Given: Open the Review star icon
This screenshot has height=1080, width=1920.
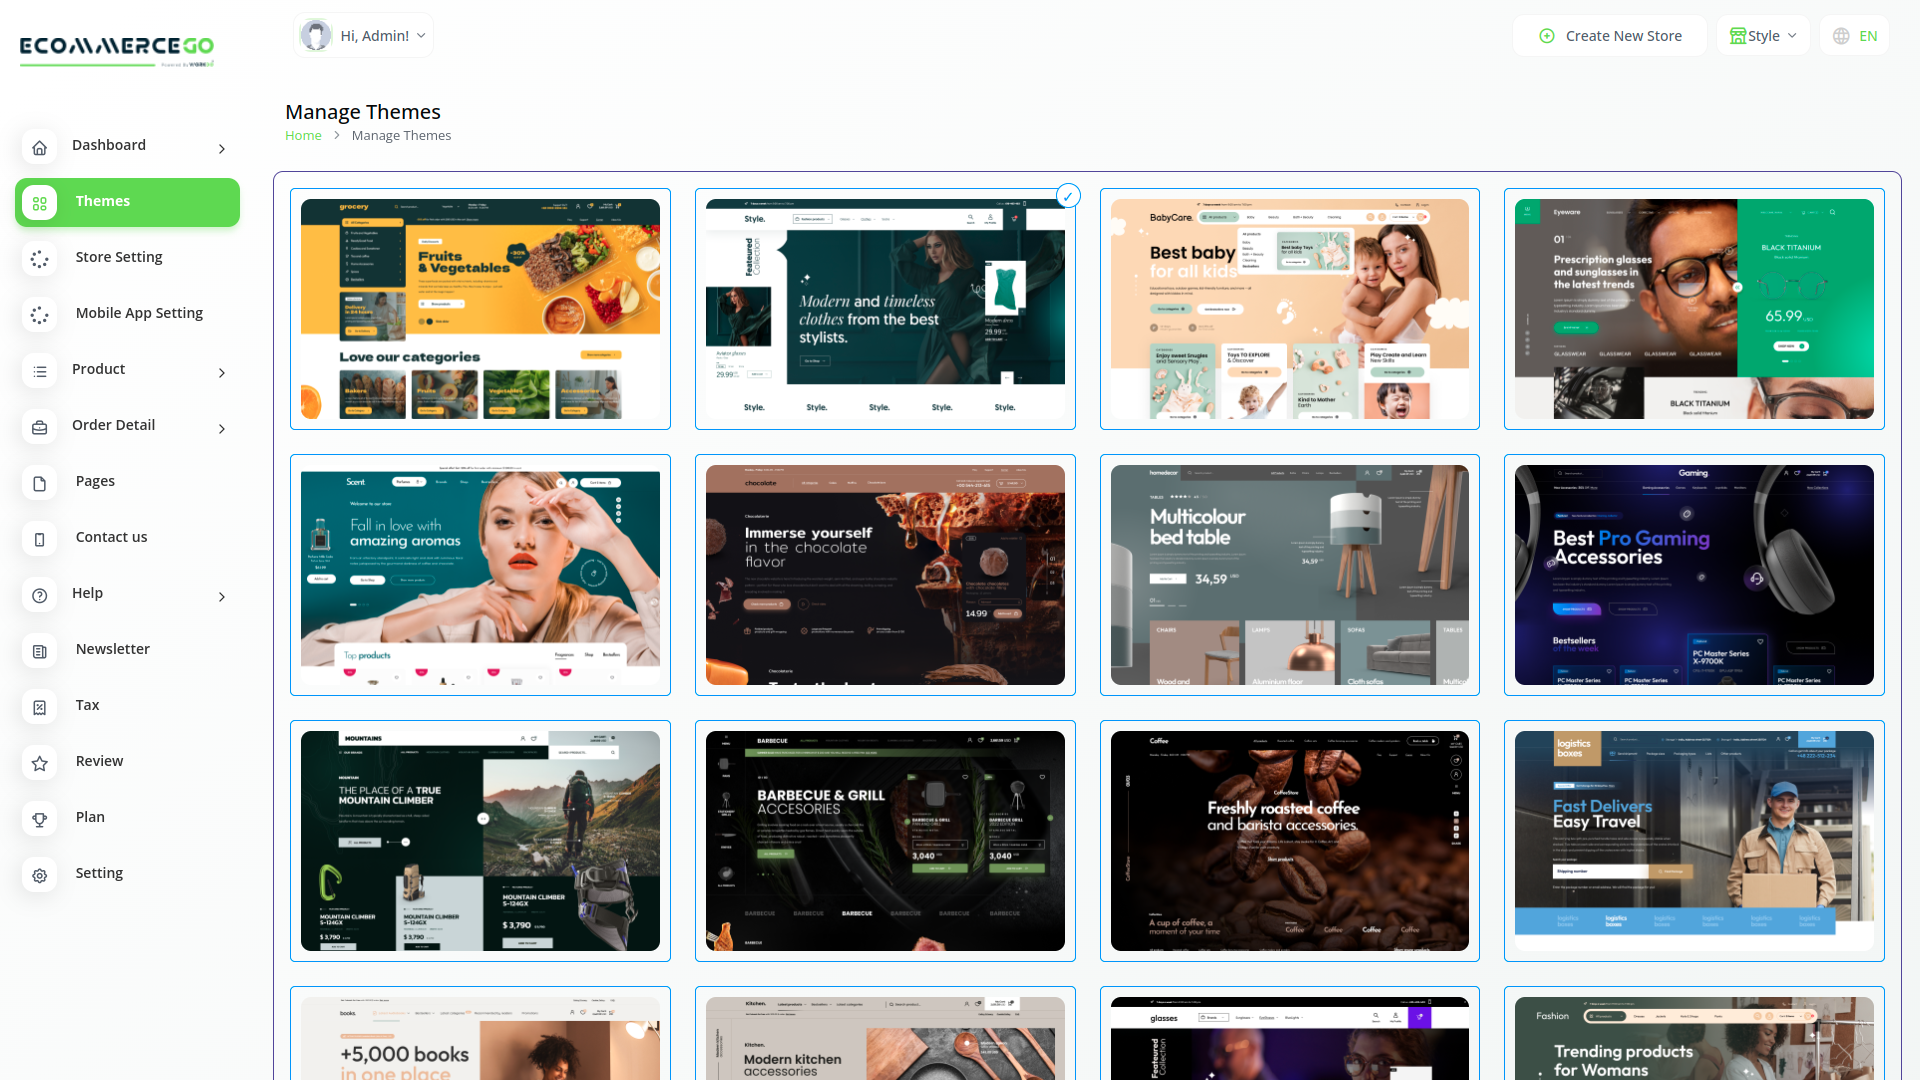Looking at the screenshot, I should 40,763.
